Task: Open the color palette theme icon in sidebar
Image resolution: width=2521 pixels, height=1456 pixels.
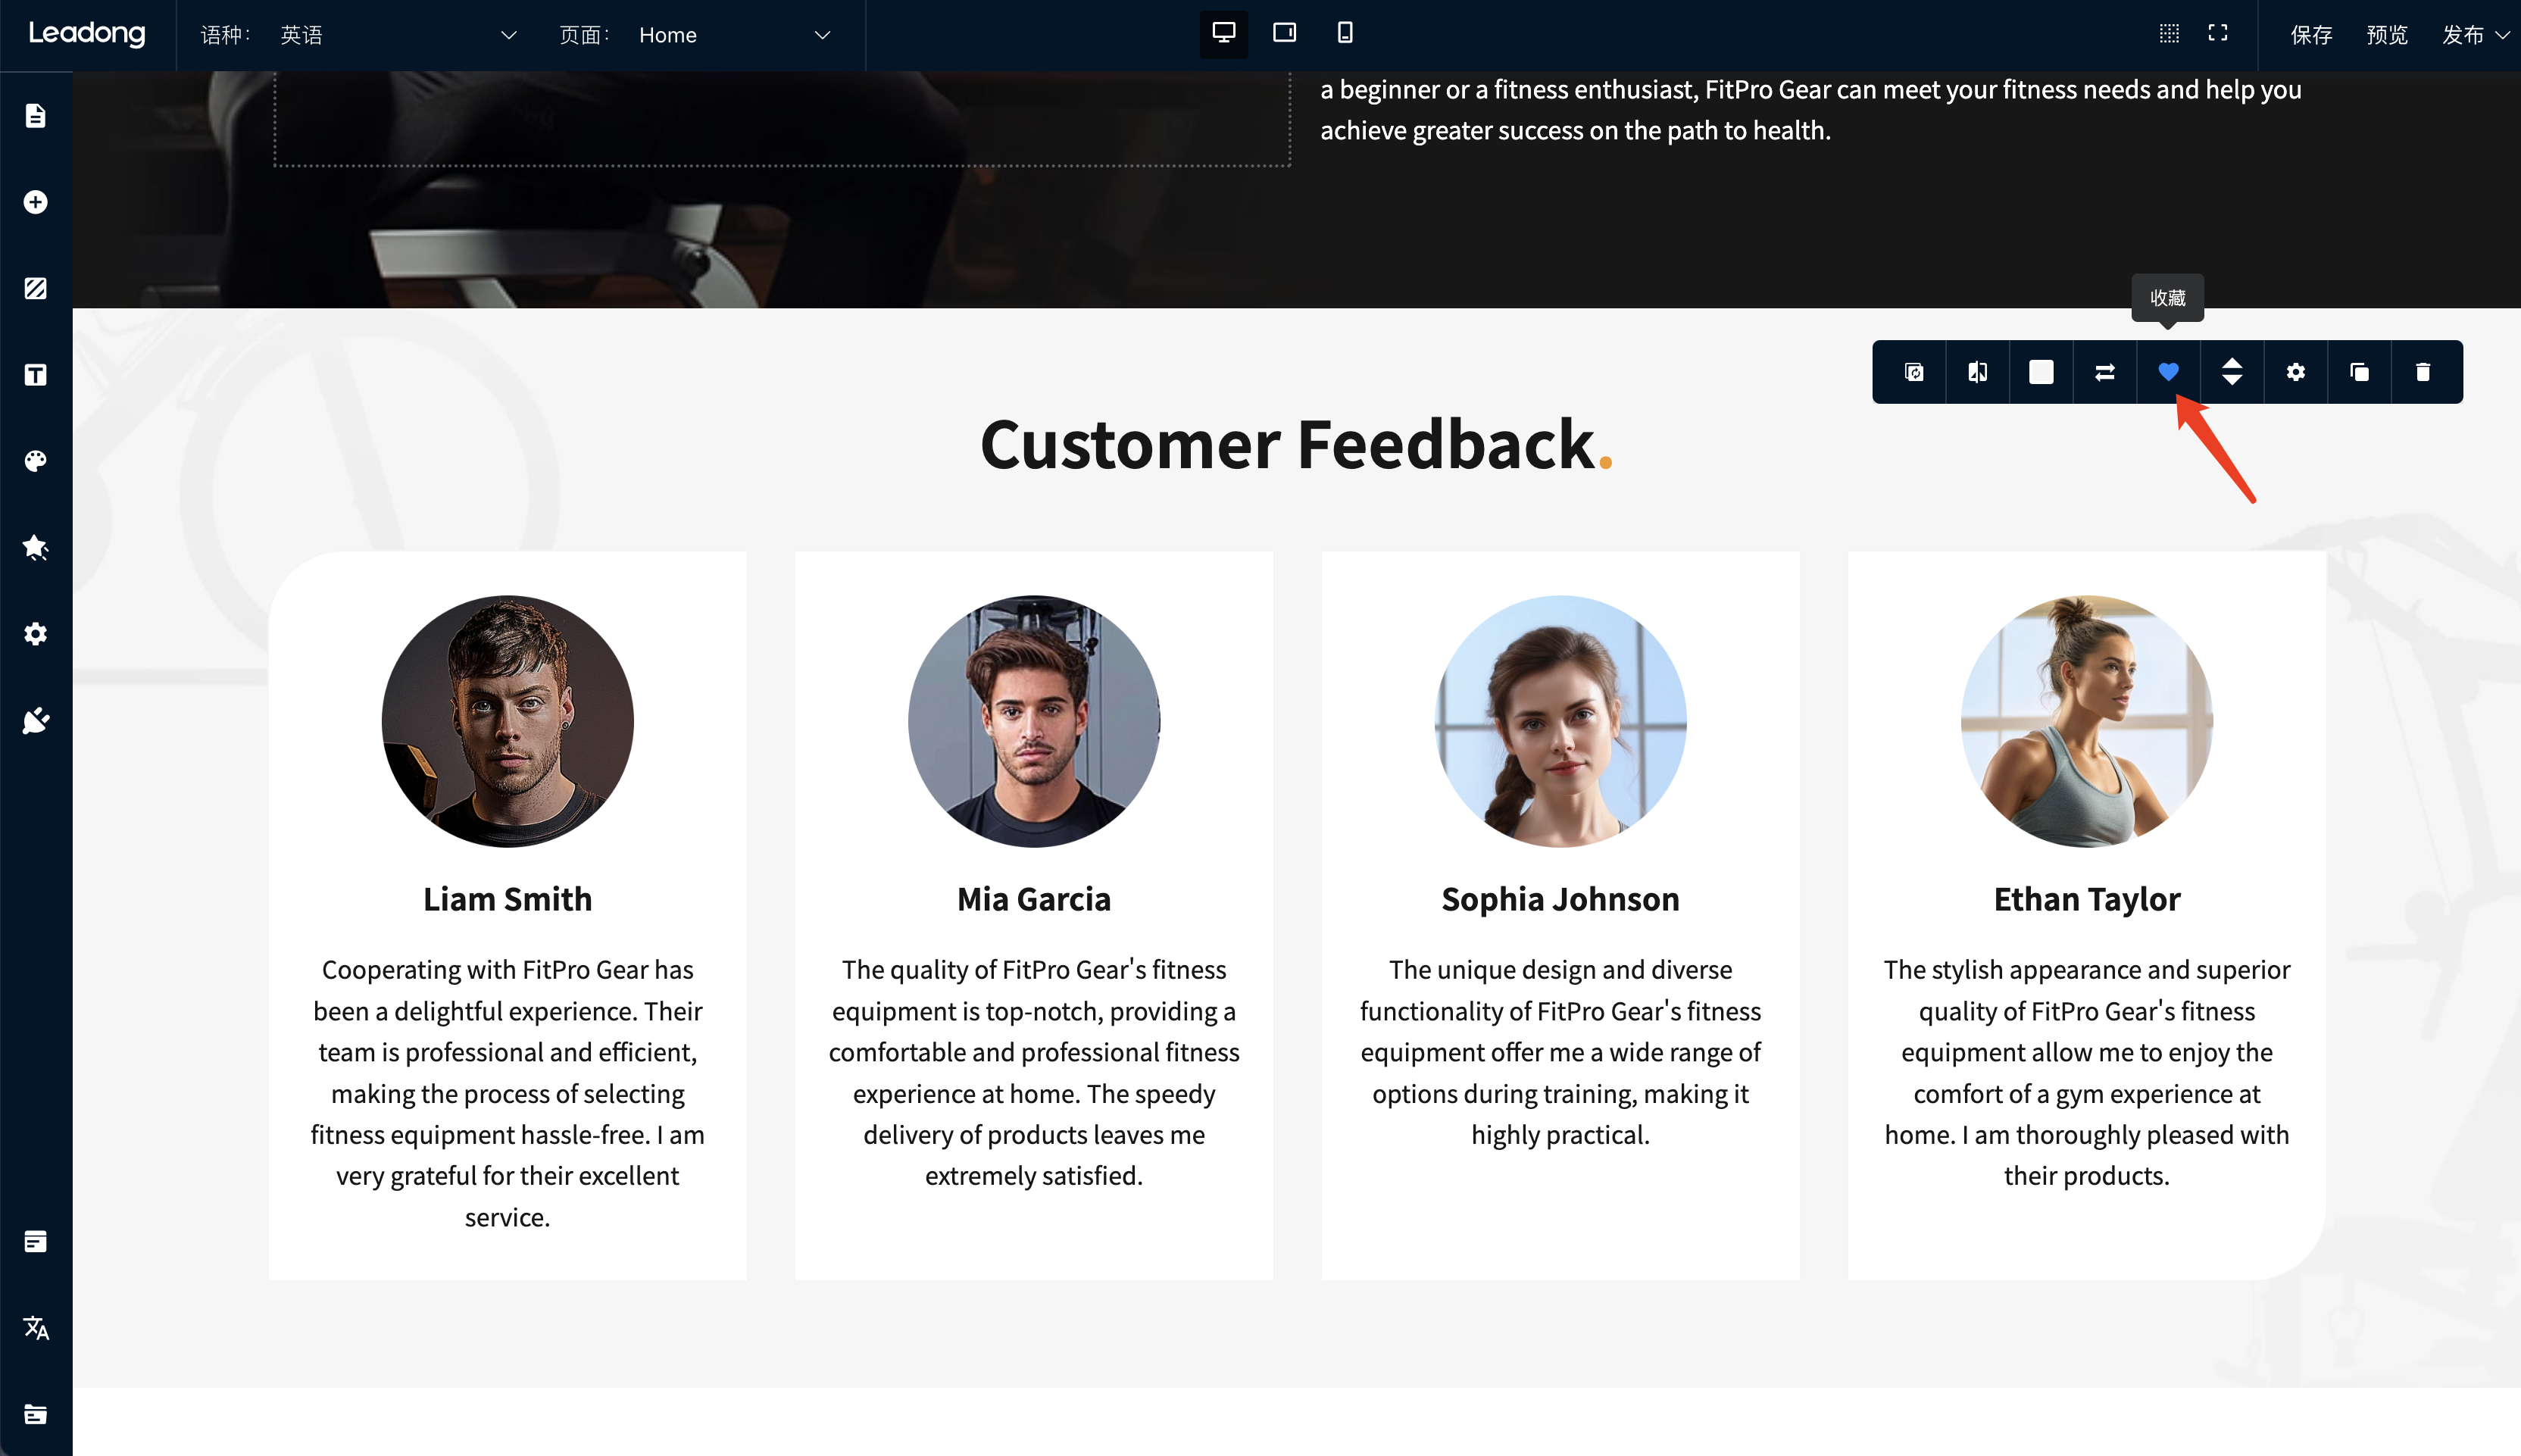Action: coord(36,461)
